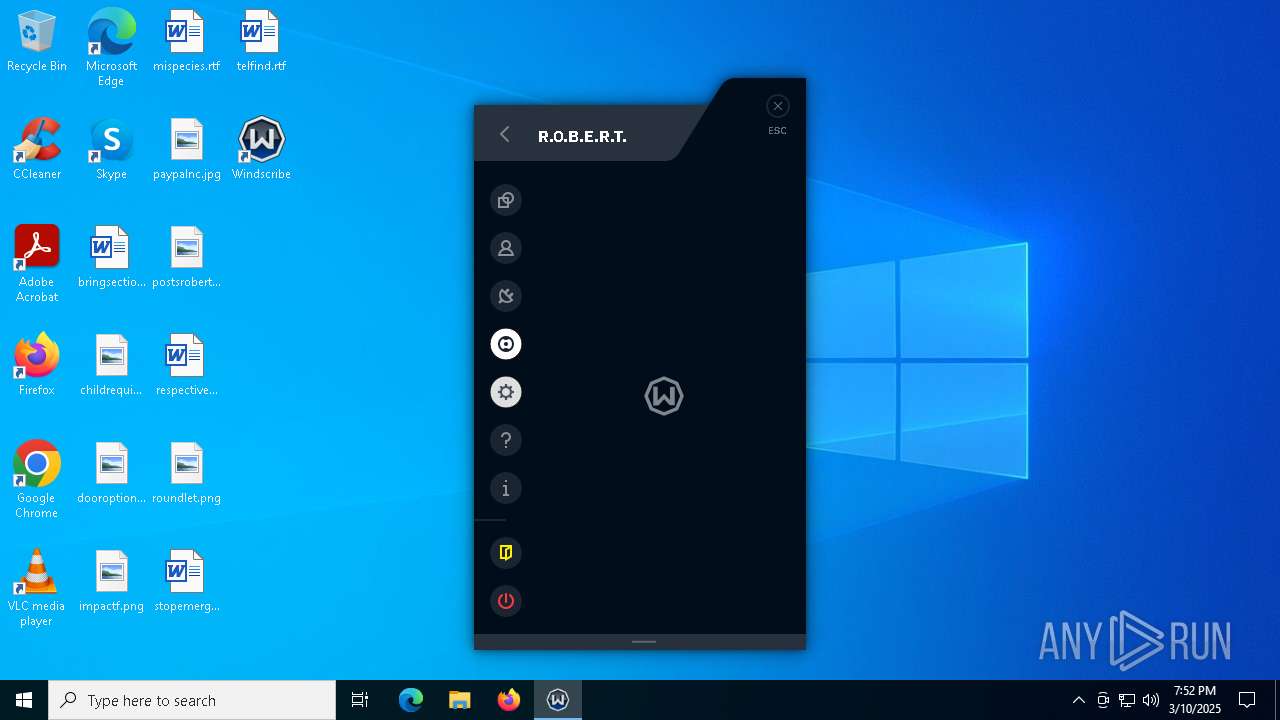Select Firefox desktop shortcut
1280x720 pixels.
37,366
